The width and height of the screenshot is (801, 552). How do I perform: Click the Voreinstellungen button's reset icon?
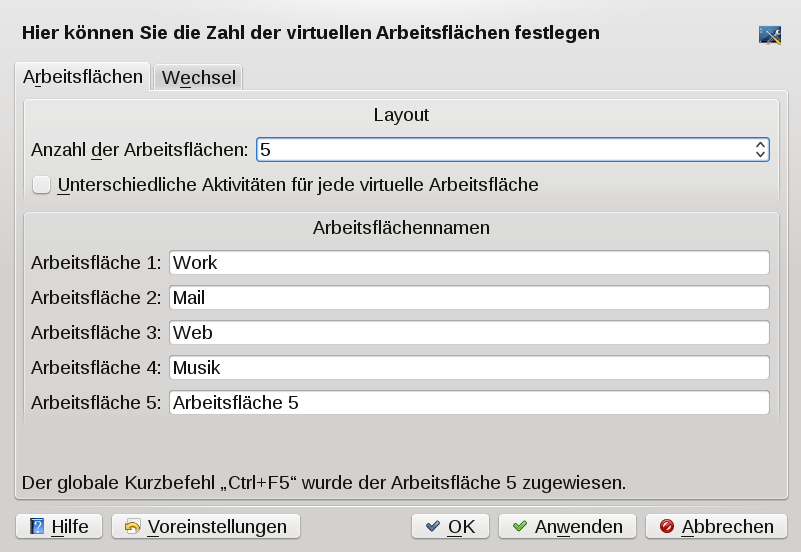point(132,526)
